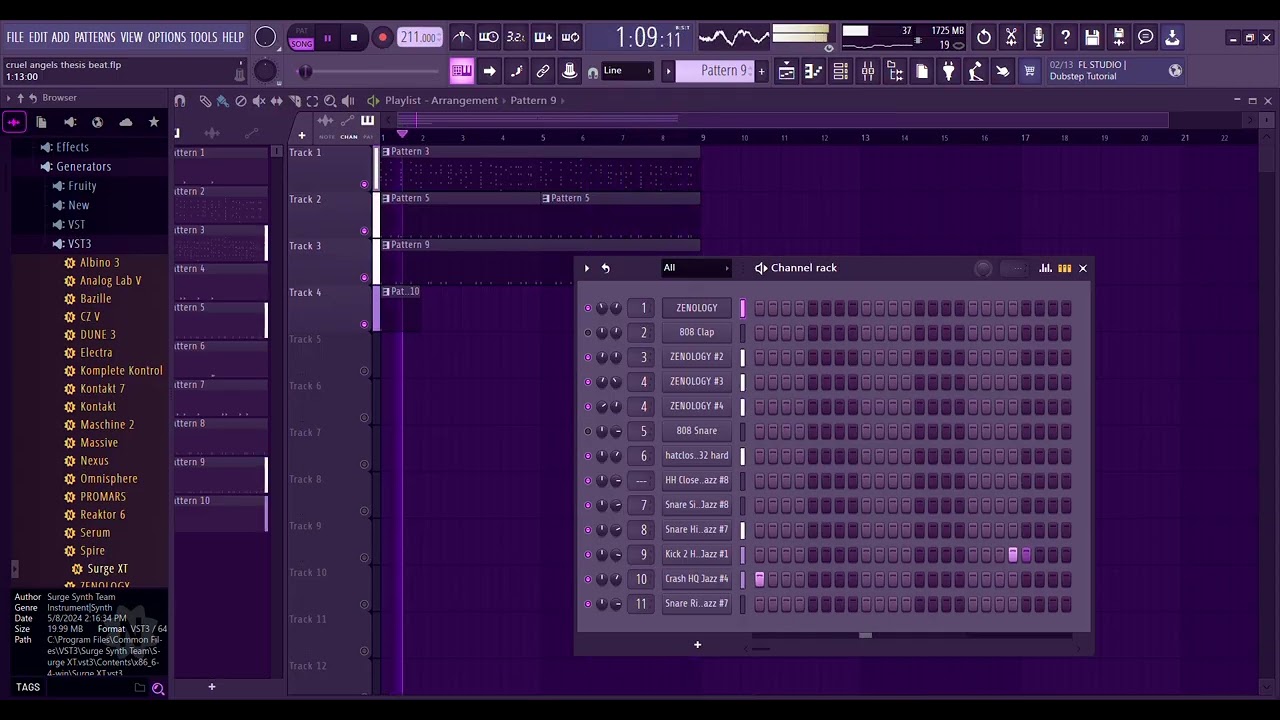Viewport: 1280px width, 720px height.
Task: Click the tags search magnifier icon
Action: pyautogui.click(x=158, y=688)
